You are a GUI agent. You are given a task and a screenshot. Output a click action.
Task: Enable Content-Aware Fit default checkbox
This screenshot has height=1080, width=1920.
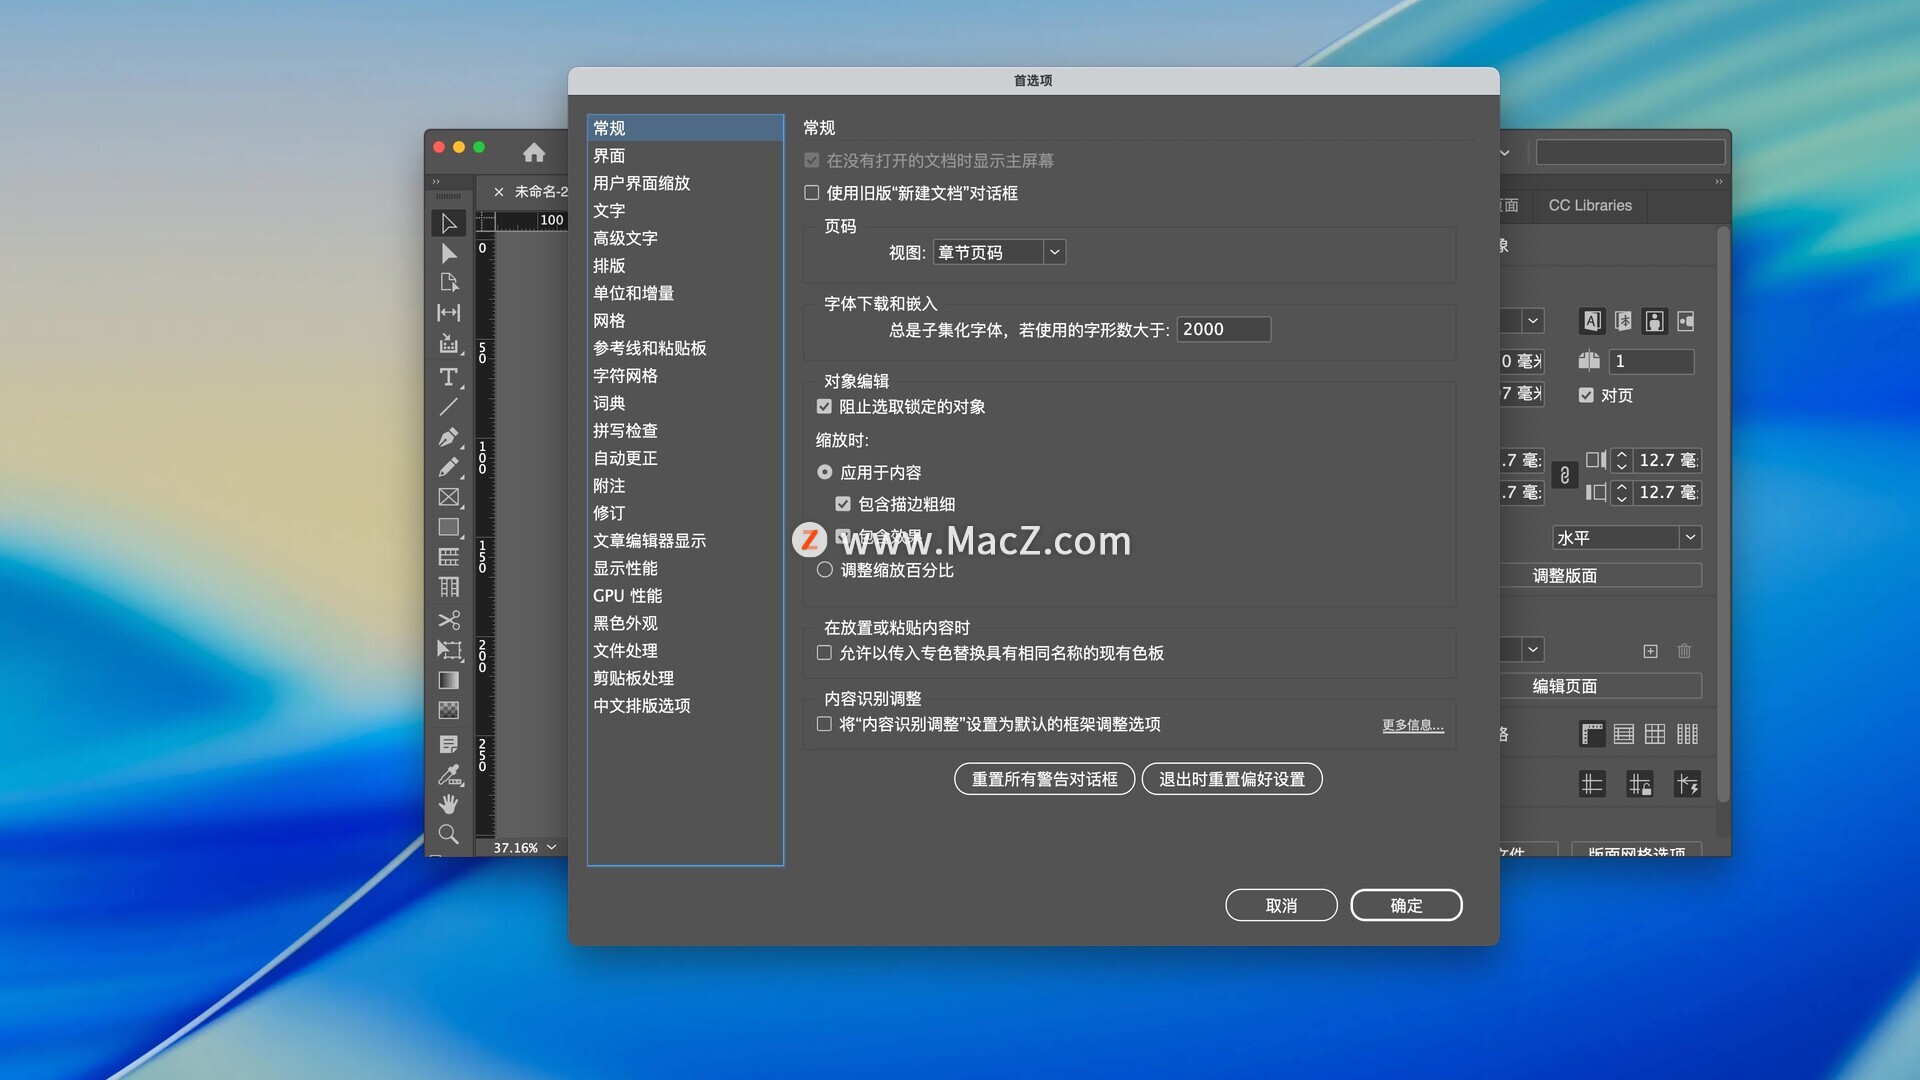(x=824, y=724)
